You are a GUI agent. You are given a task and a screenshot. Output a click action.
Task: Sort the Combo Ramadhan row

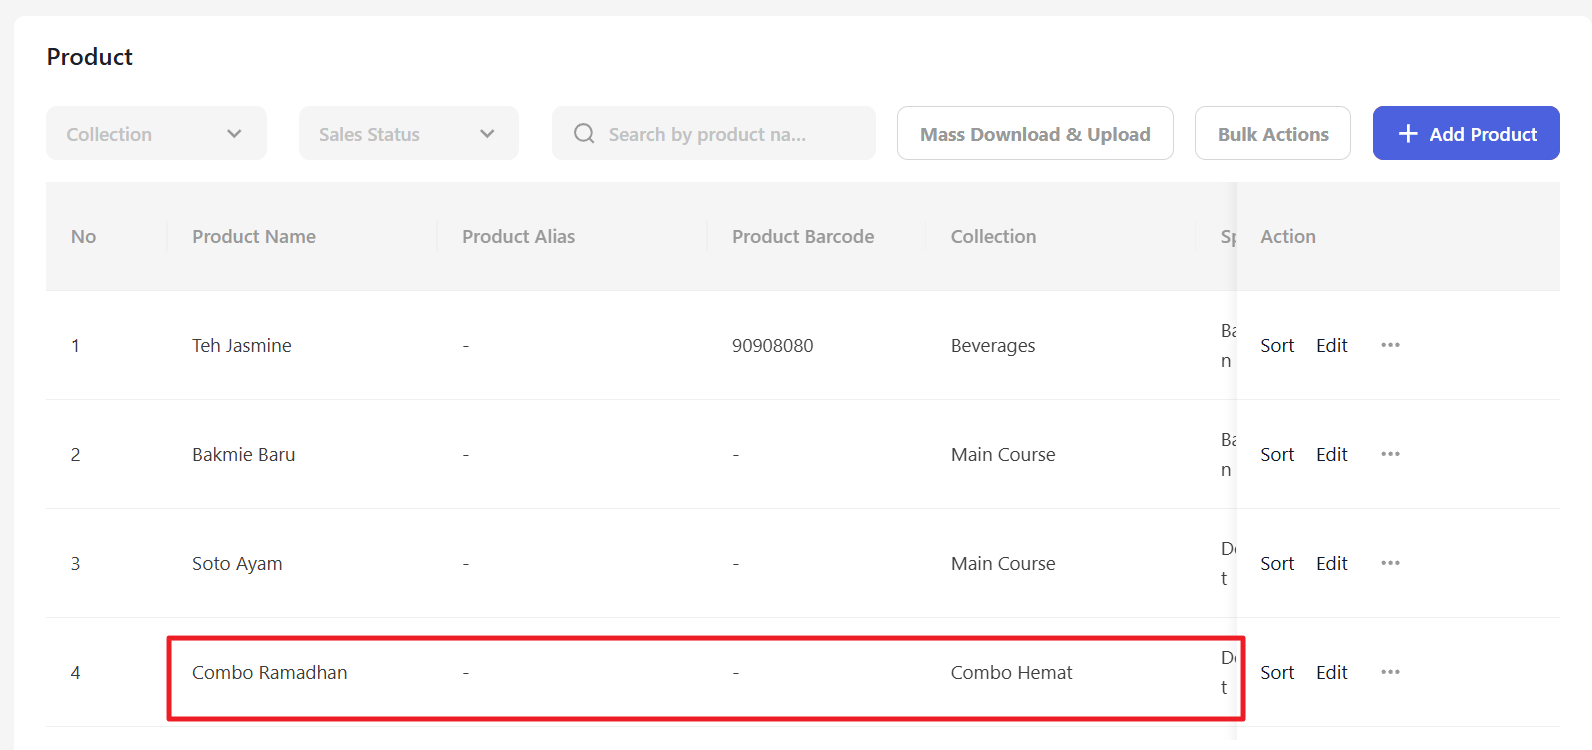tap(1277, 672)
